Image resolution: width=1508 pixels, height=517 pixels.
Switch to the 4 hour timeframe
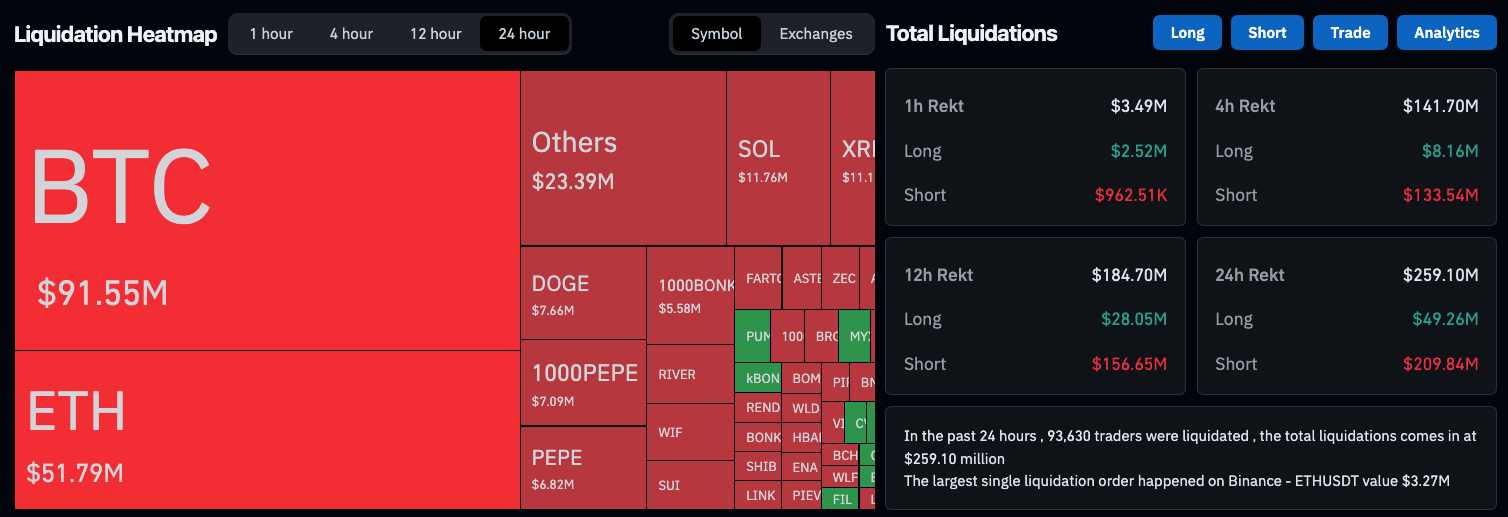click(351, 34)
